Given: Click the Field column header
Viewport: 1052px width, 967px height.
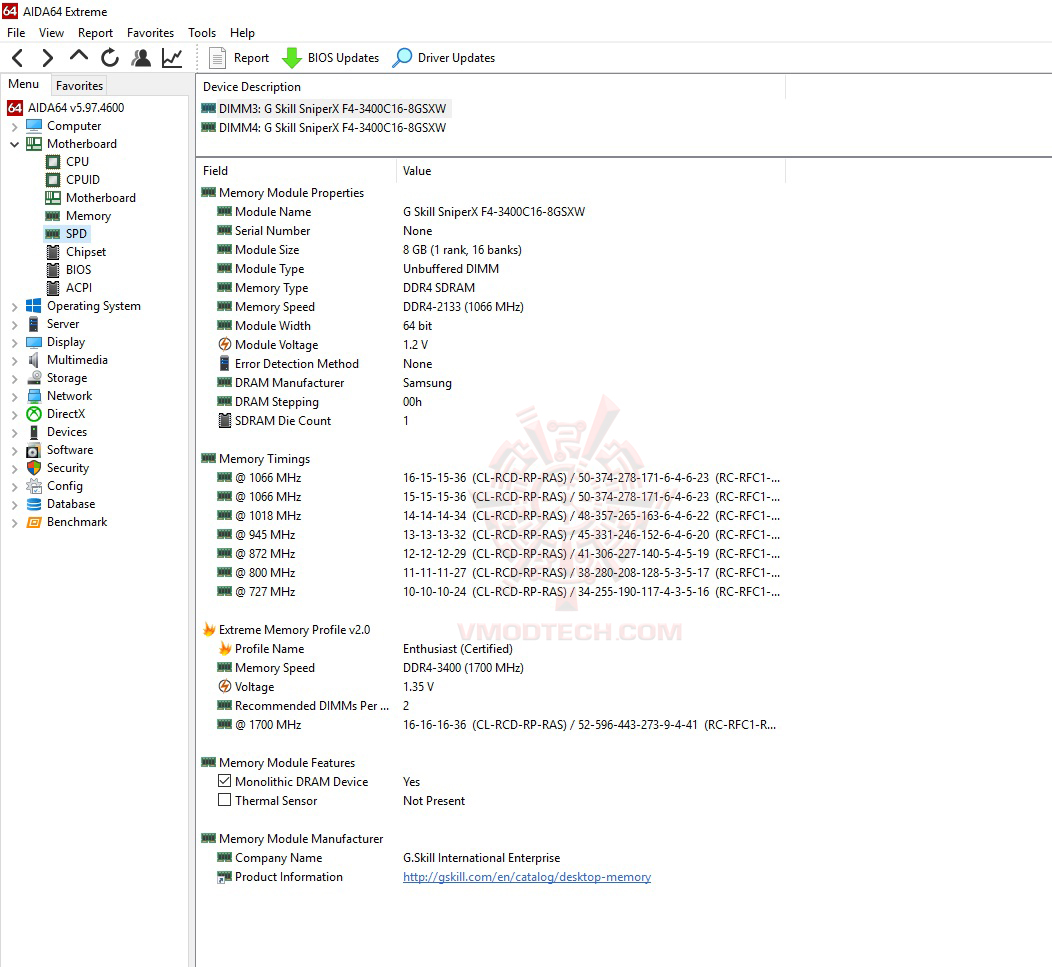Looking at the screenshot, I should click(296, 171).
